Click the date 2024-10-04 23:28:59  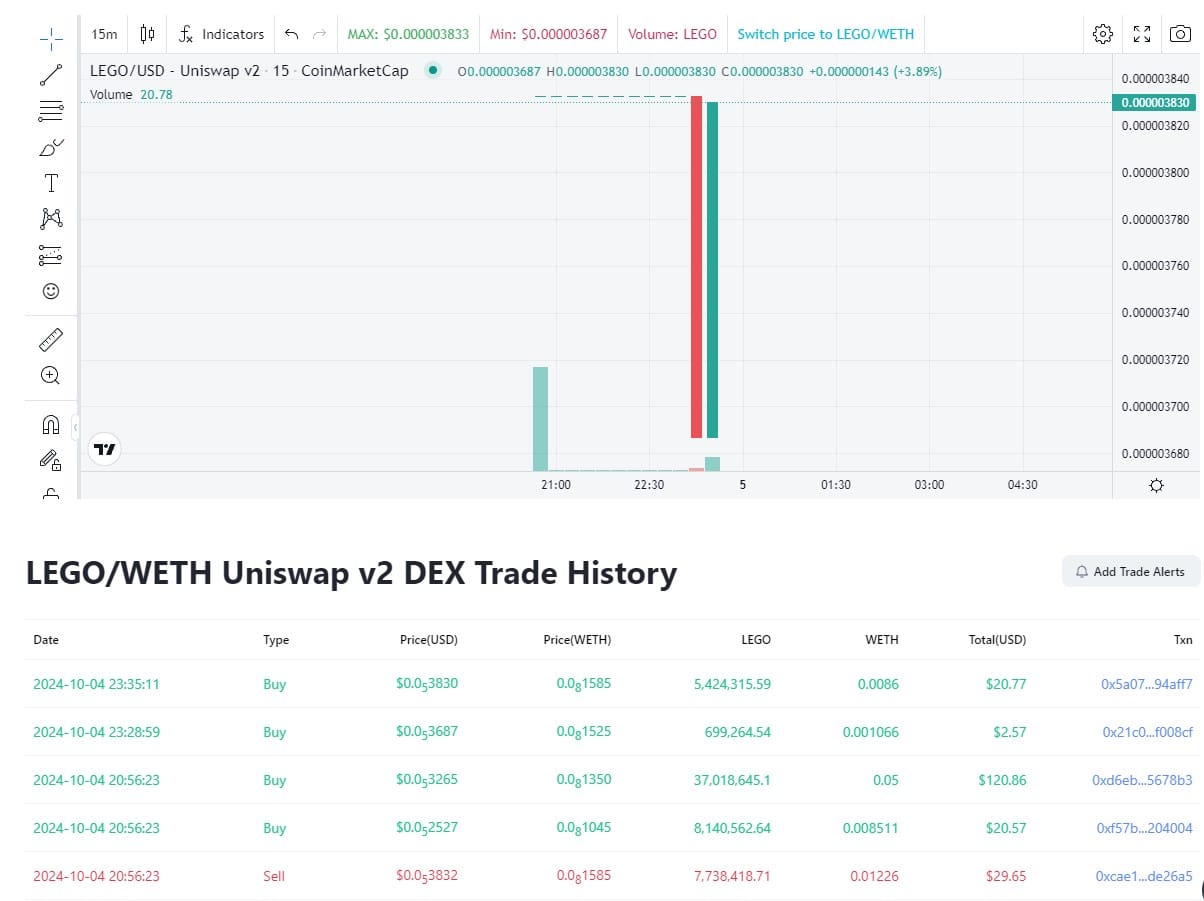(96, 733)
